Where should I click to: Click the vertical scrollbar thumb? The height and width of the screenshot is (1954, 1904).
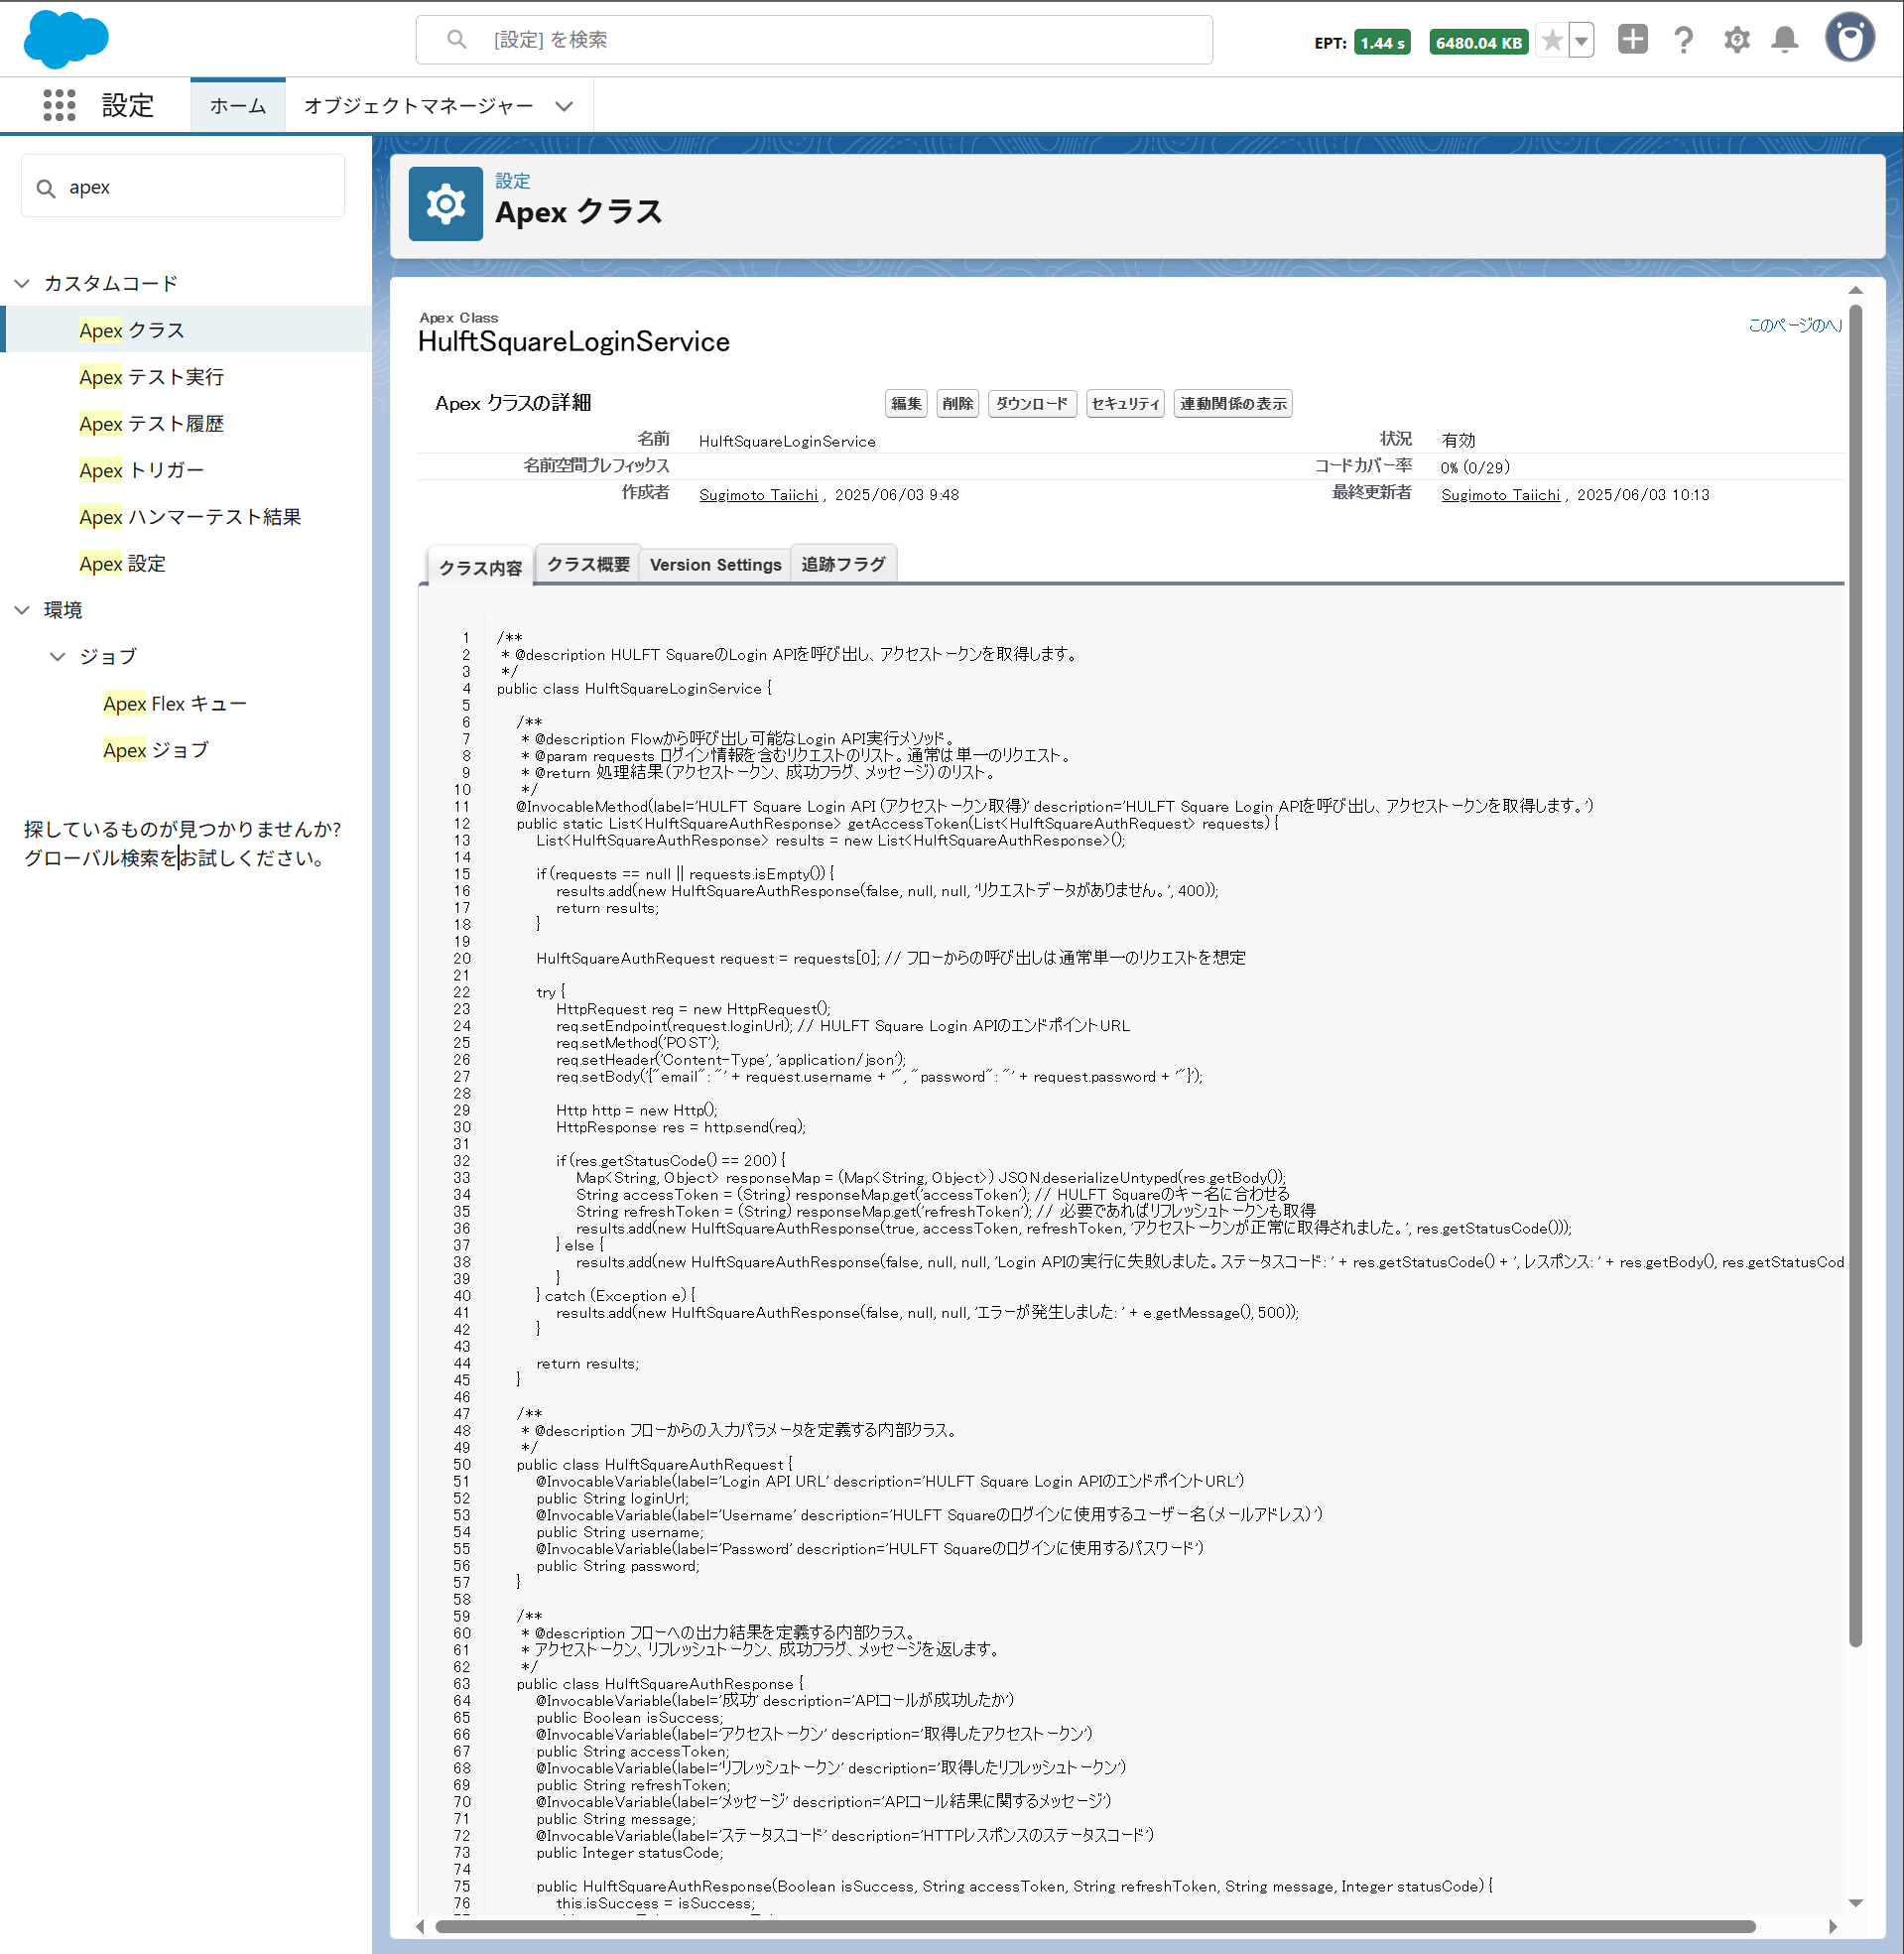tap(1856, 975)
